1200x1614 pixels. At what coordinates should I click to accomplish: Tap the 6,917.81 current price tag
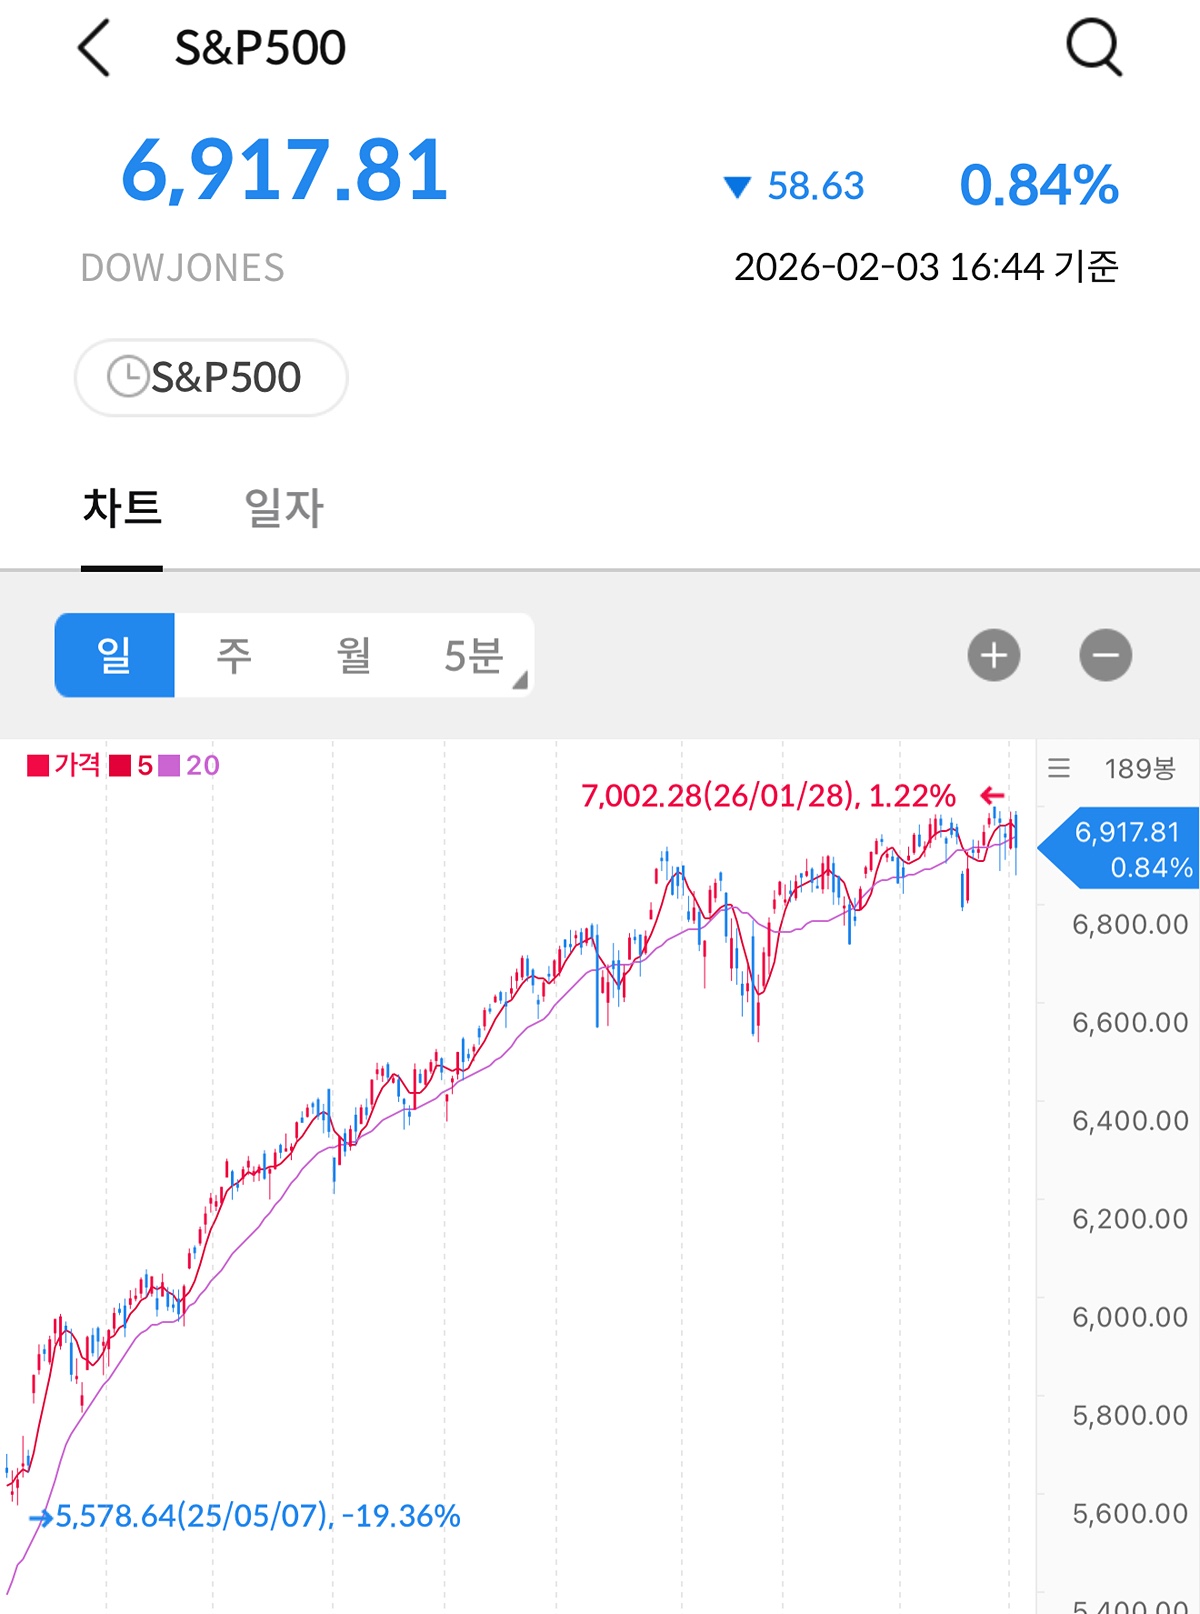[1119, 848]
